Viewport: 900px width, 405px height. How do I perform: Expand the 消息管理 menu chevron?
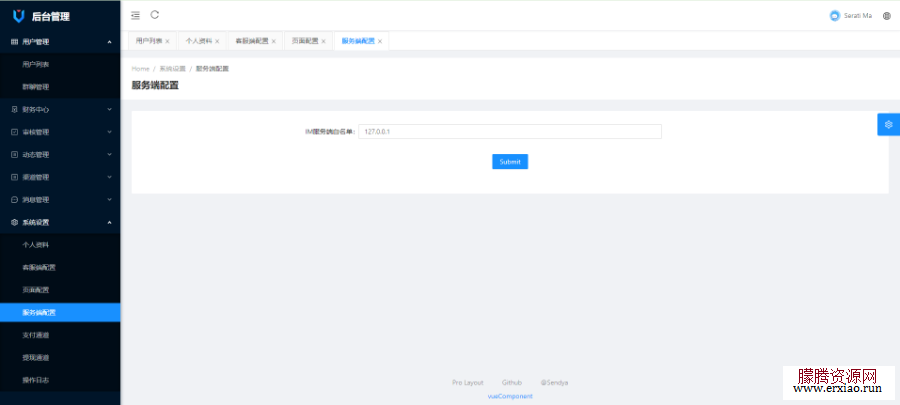[109, 200]
